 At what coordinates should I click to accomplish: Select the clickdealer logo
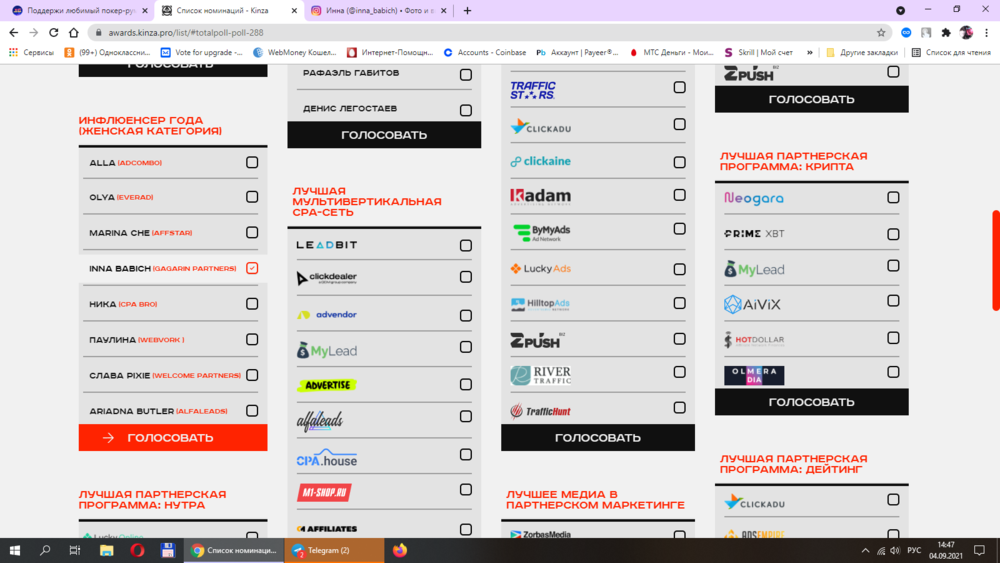[327, 278]
